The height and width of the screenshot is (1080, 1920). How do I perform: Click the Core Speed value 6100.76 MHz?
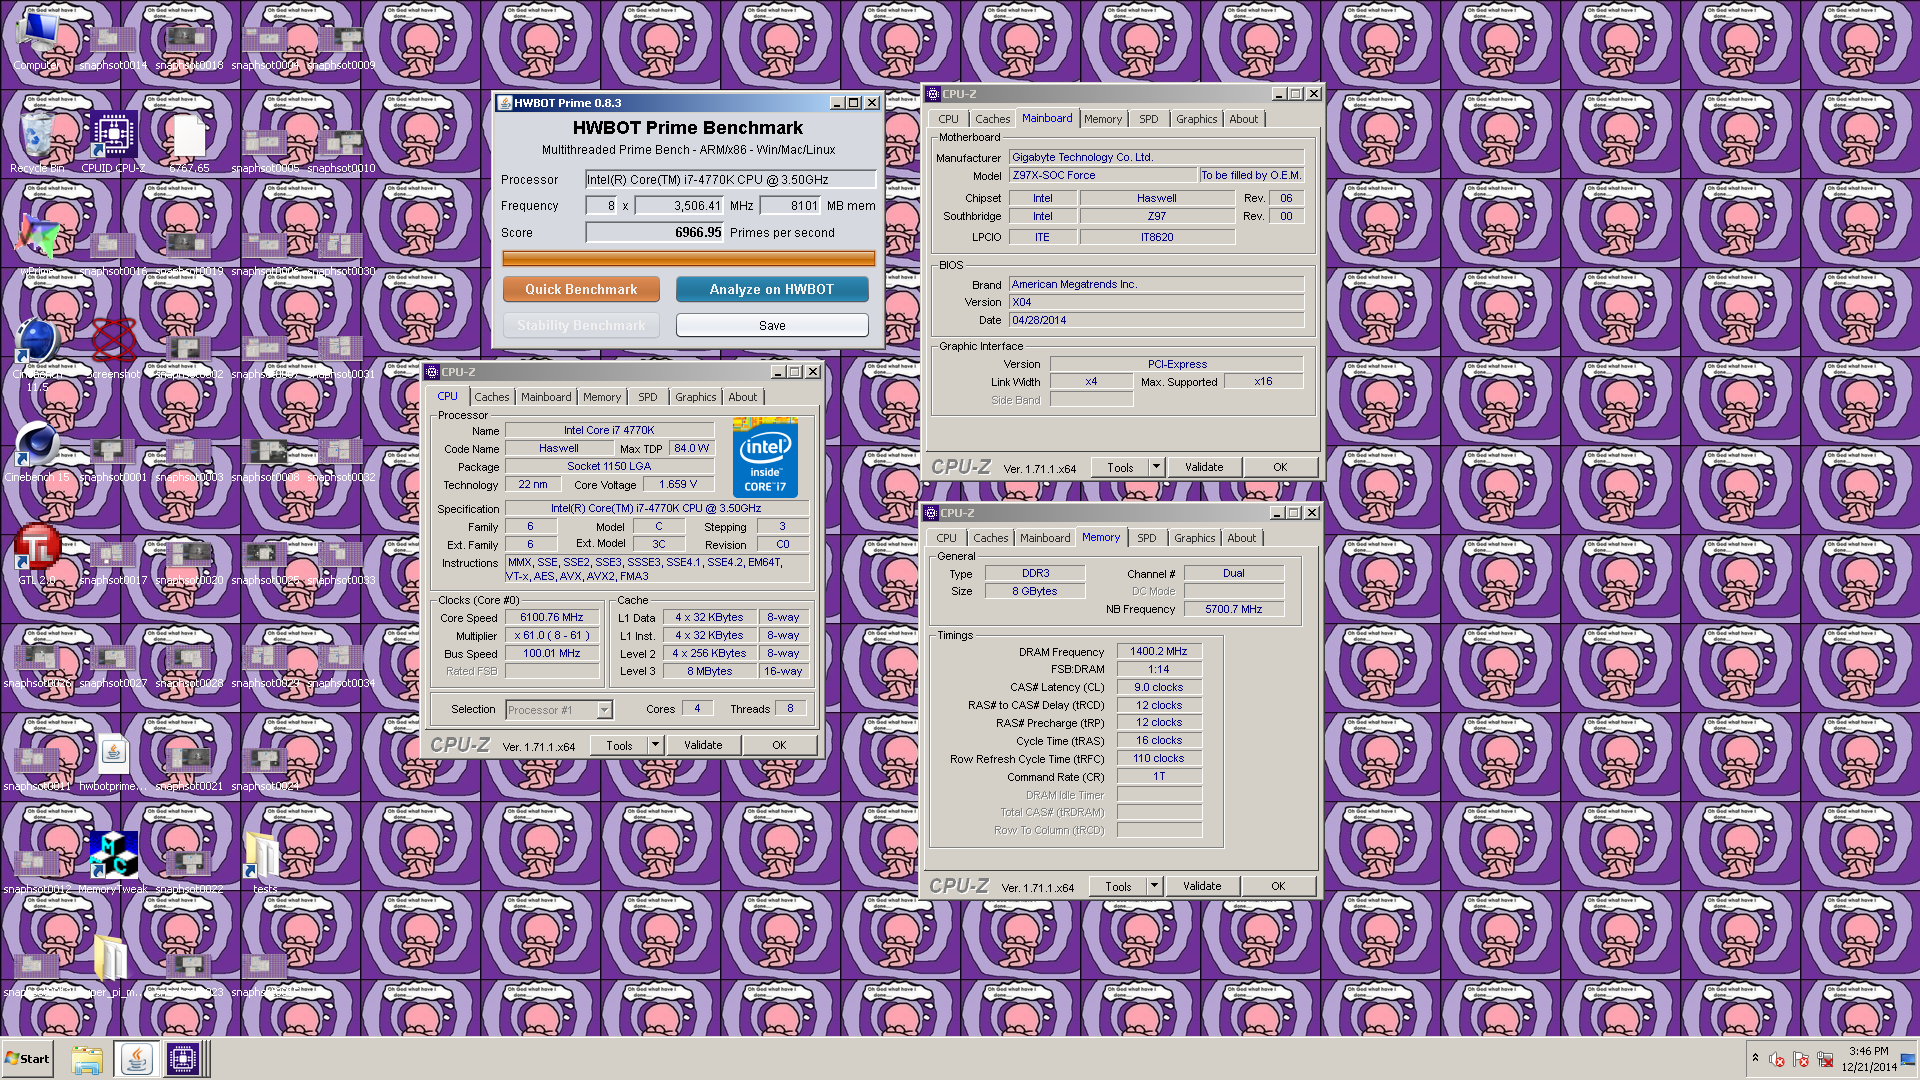(552, 617)
